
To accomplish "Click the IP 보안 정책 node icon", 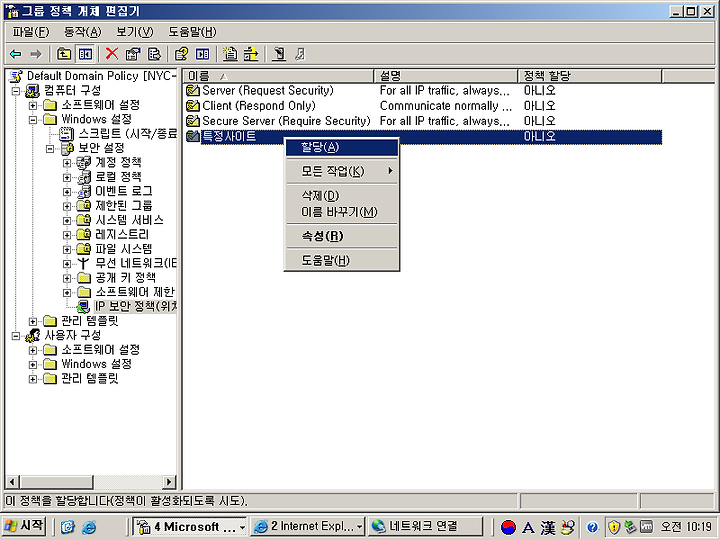I will pos(83,306).
